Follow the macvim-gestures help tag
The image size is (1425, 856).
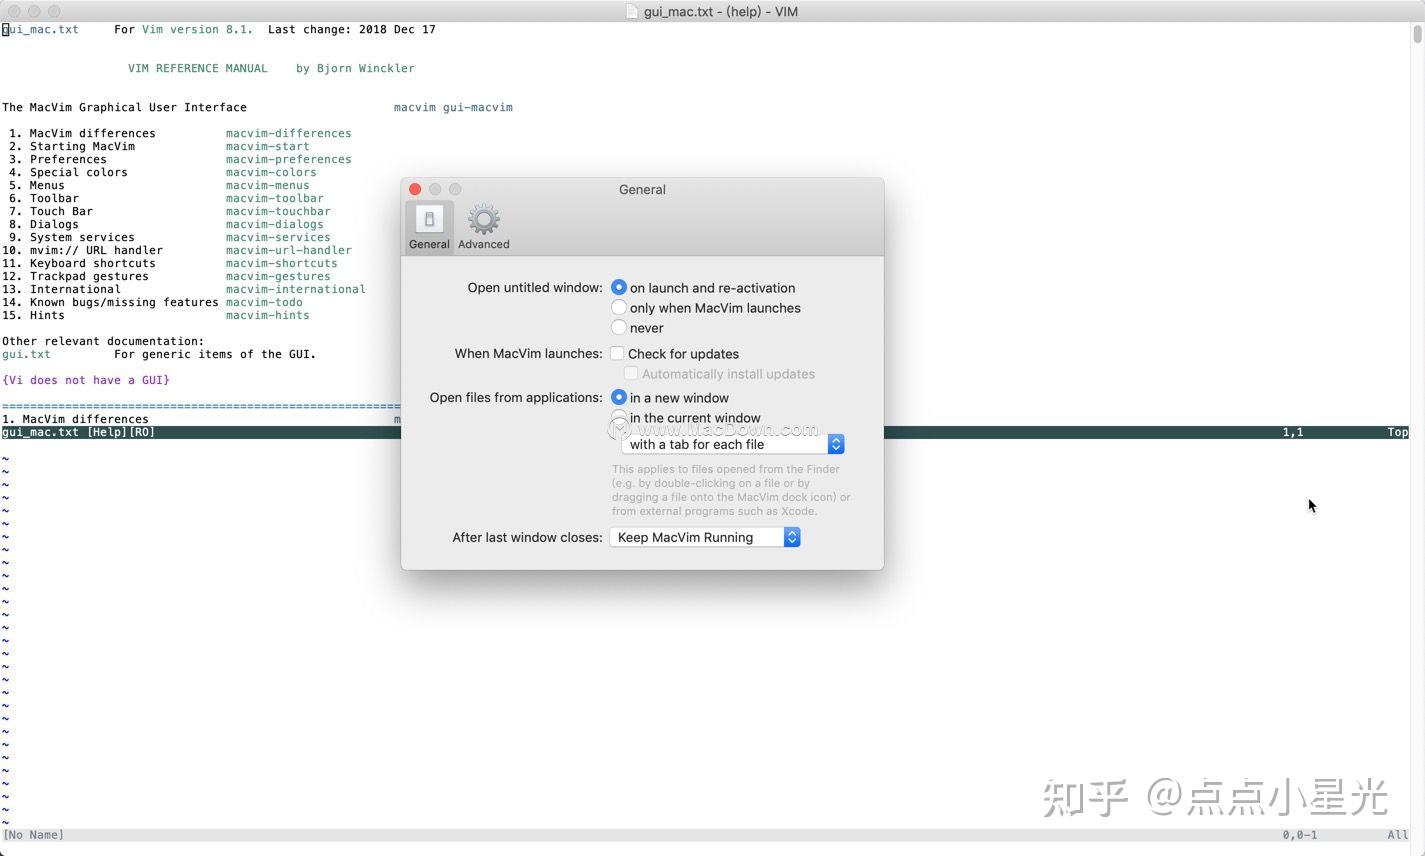coord(278,276)
